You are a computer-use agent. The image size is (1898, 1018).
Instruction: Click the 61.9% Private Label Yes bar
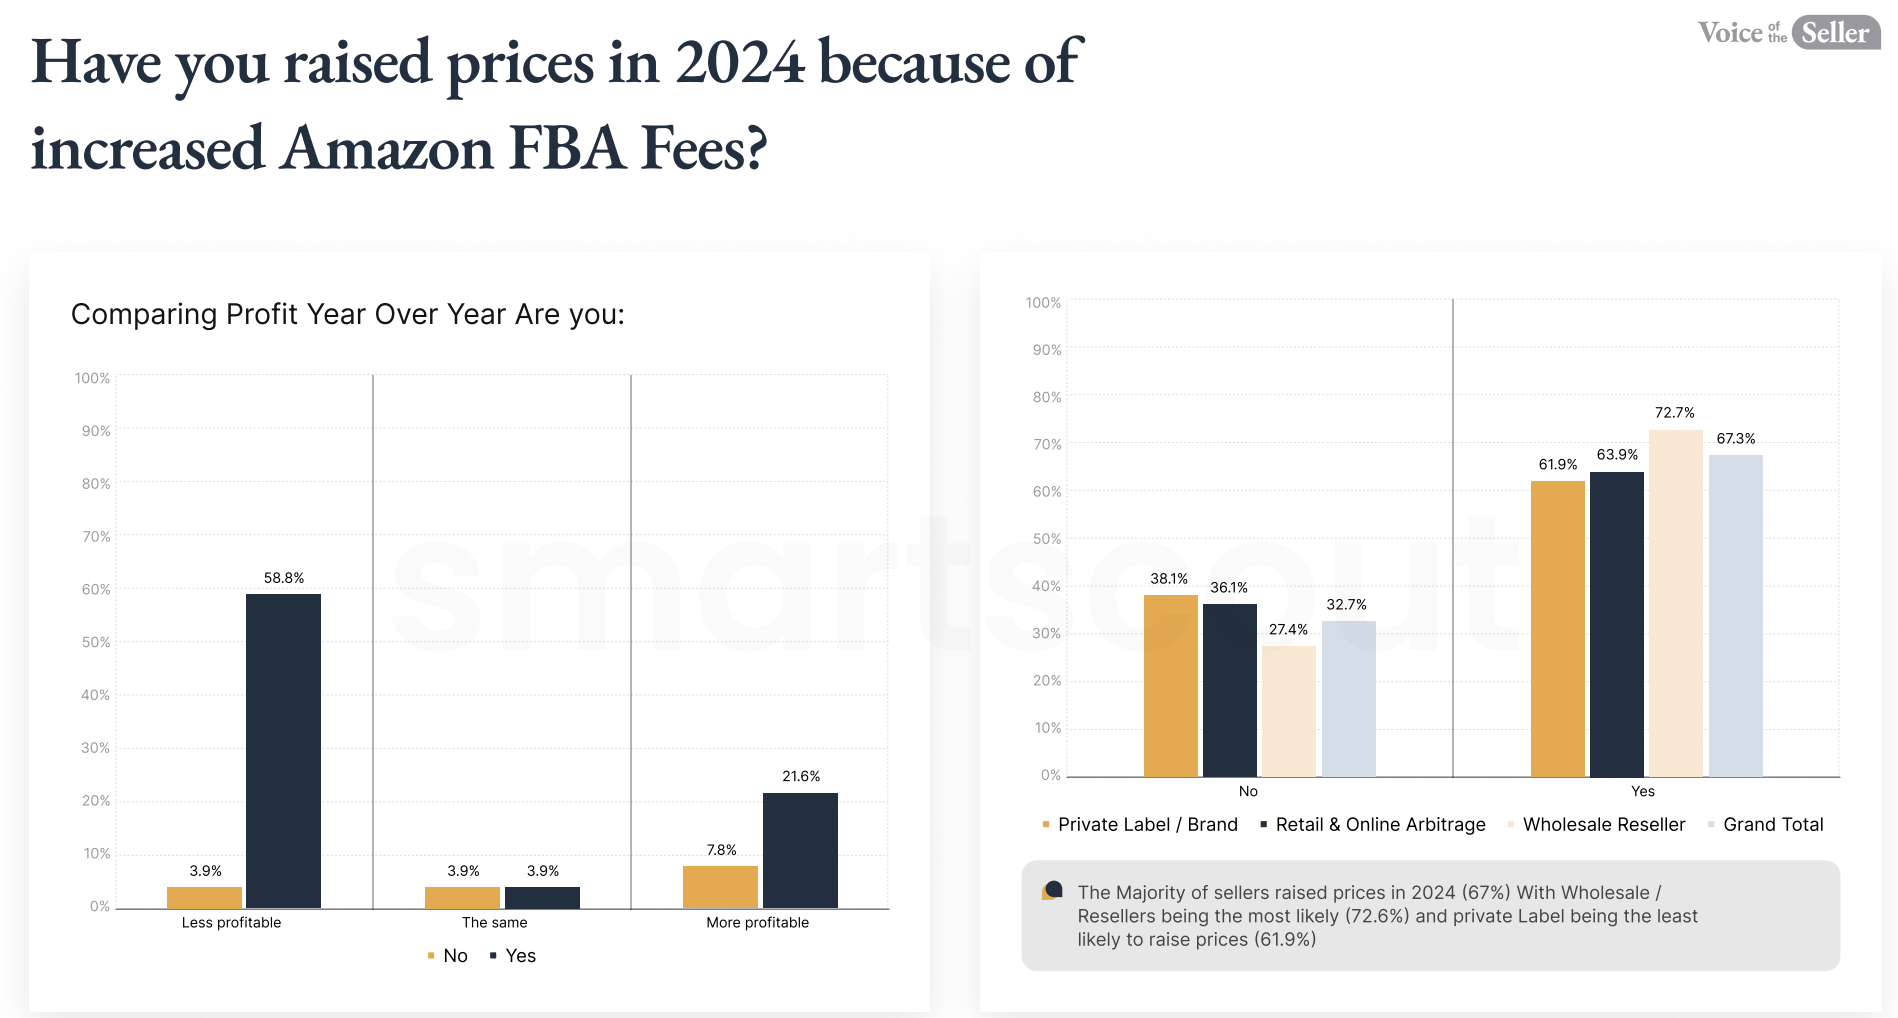pos(1558,629)
